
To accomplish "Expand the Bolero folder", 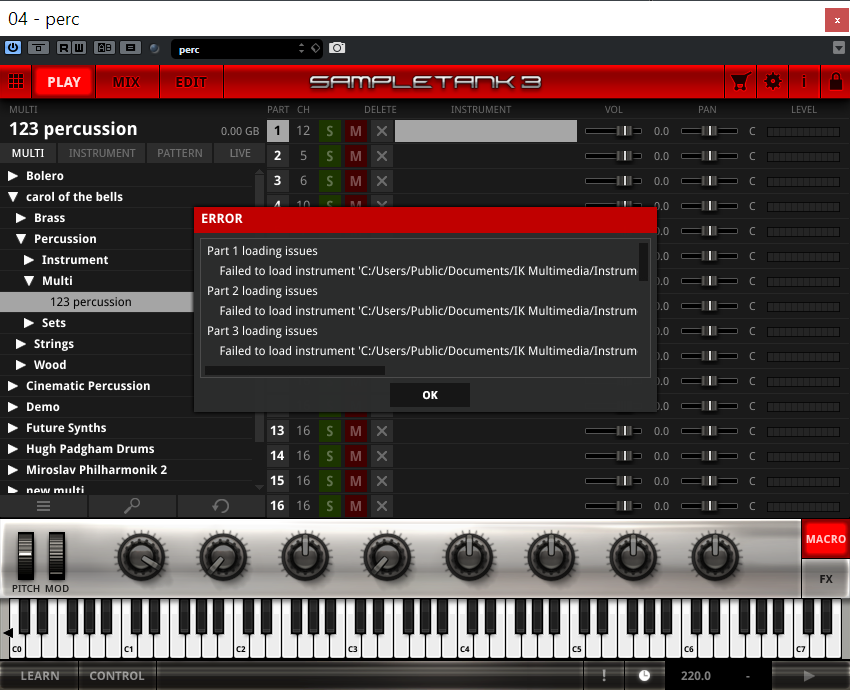I will click(x=13, y=176).
